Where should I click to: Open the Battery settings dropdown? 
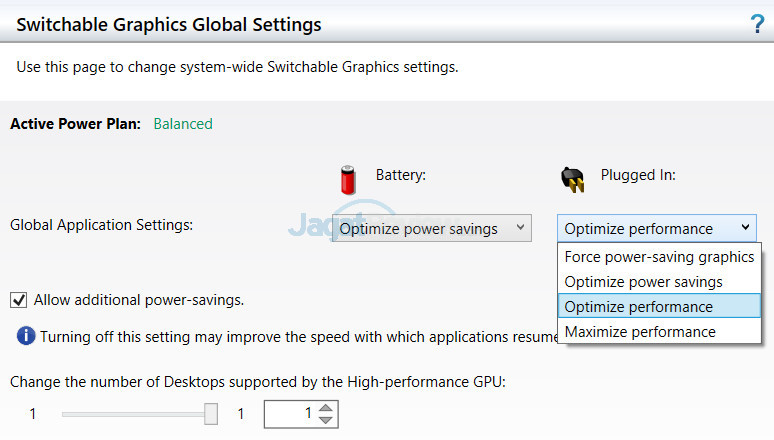click(x=431, y=229)
